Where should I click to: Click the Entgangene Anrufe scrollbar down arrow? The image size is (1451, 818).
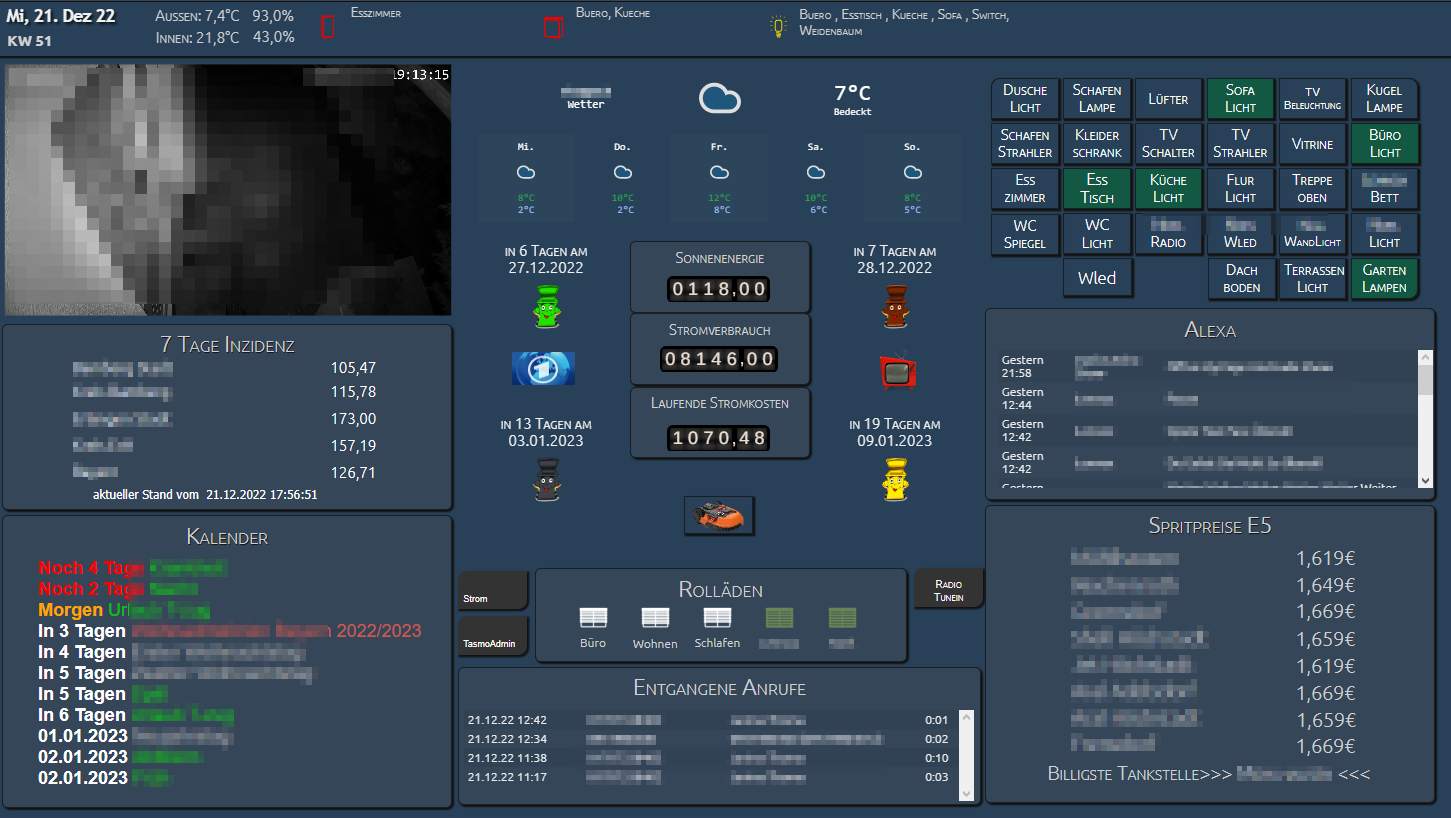pos(966,793)
